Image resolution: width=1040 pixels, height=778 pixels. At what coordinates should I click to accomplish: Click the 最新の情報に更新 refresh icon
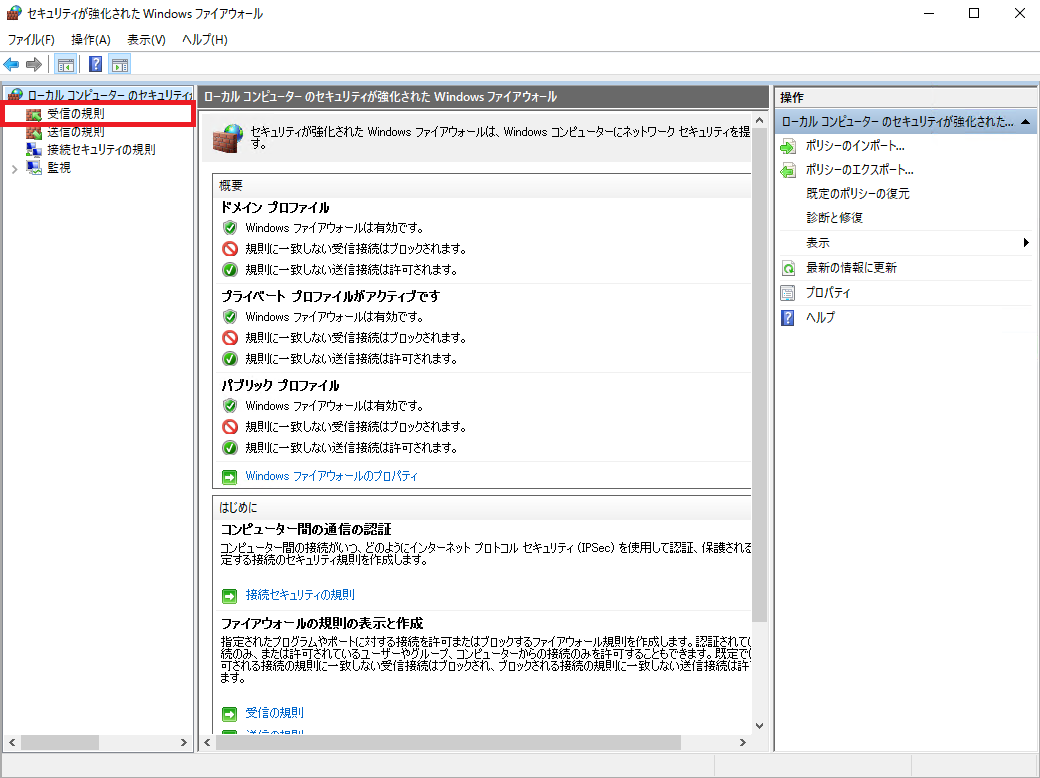click(788, 268)
